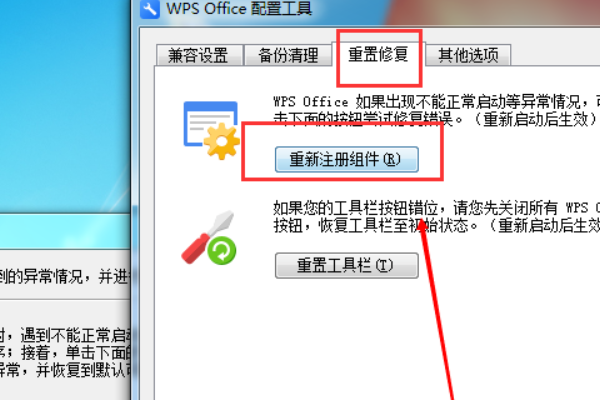The width and height of the screenshot is (600, 400).
Task: Select the 重置修复 tab
Action: point(378,54)
